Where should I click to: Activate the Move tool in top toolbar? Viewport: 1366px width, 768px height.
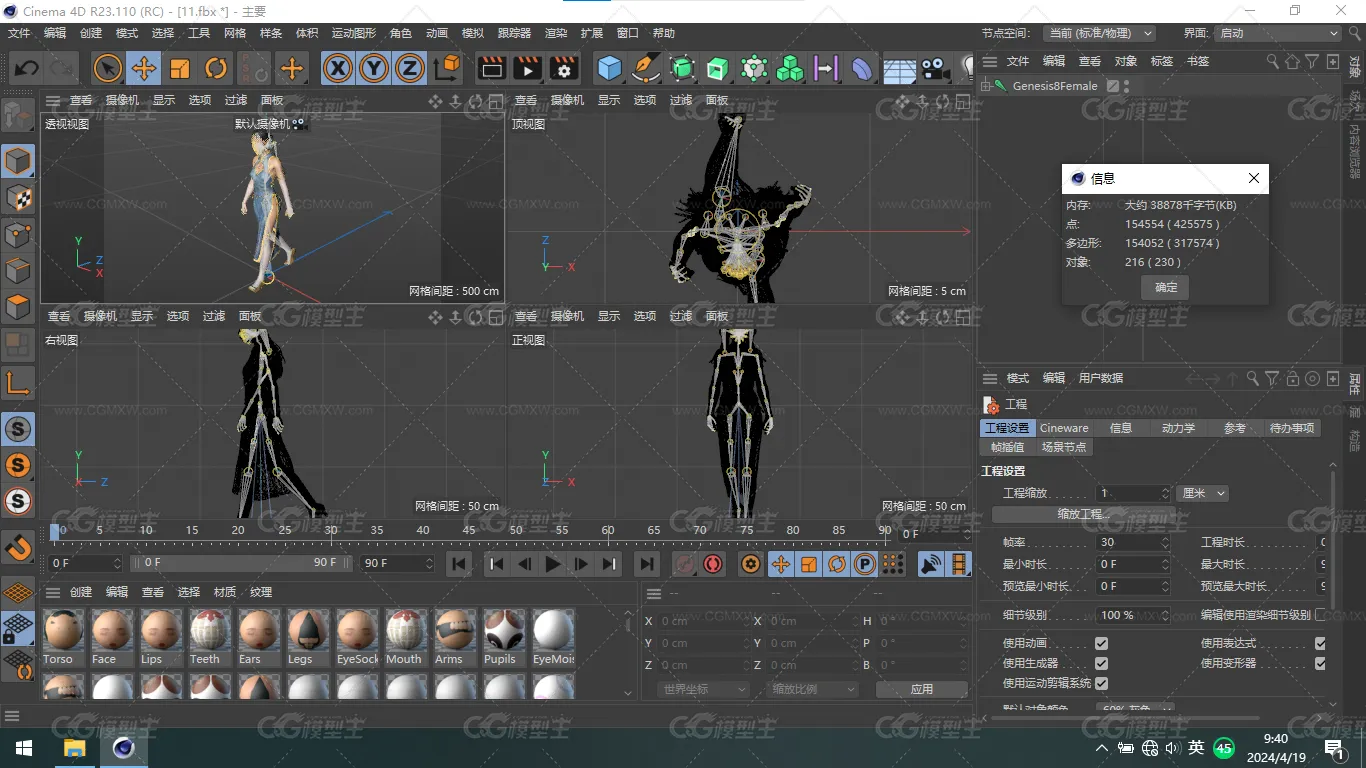(144, 68)
